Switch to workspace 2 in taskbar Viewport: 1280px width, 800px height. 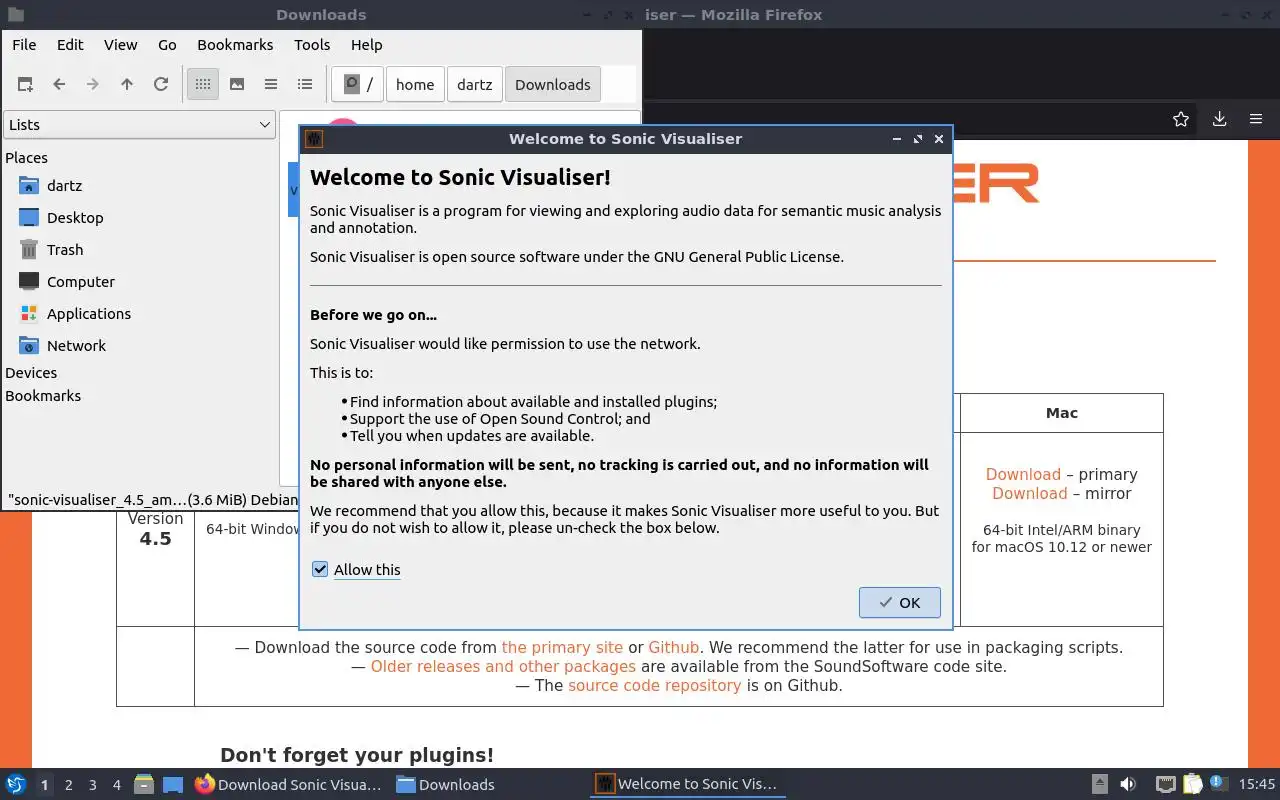click(68, 785)
